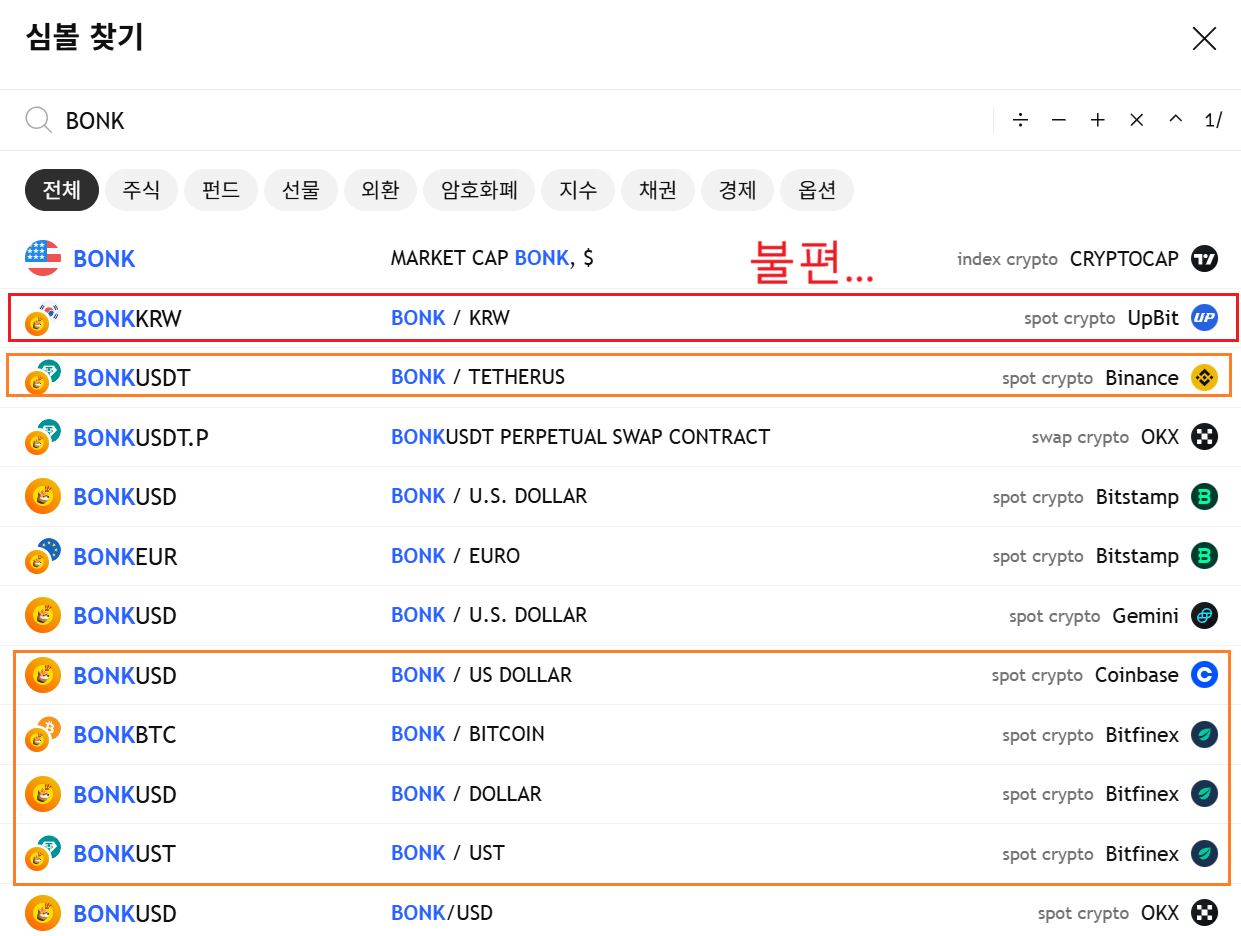Click the TradingView logo on CRYPTOCAP row
The image size is (1241, 936).
tap(1205, 258)
